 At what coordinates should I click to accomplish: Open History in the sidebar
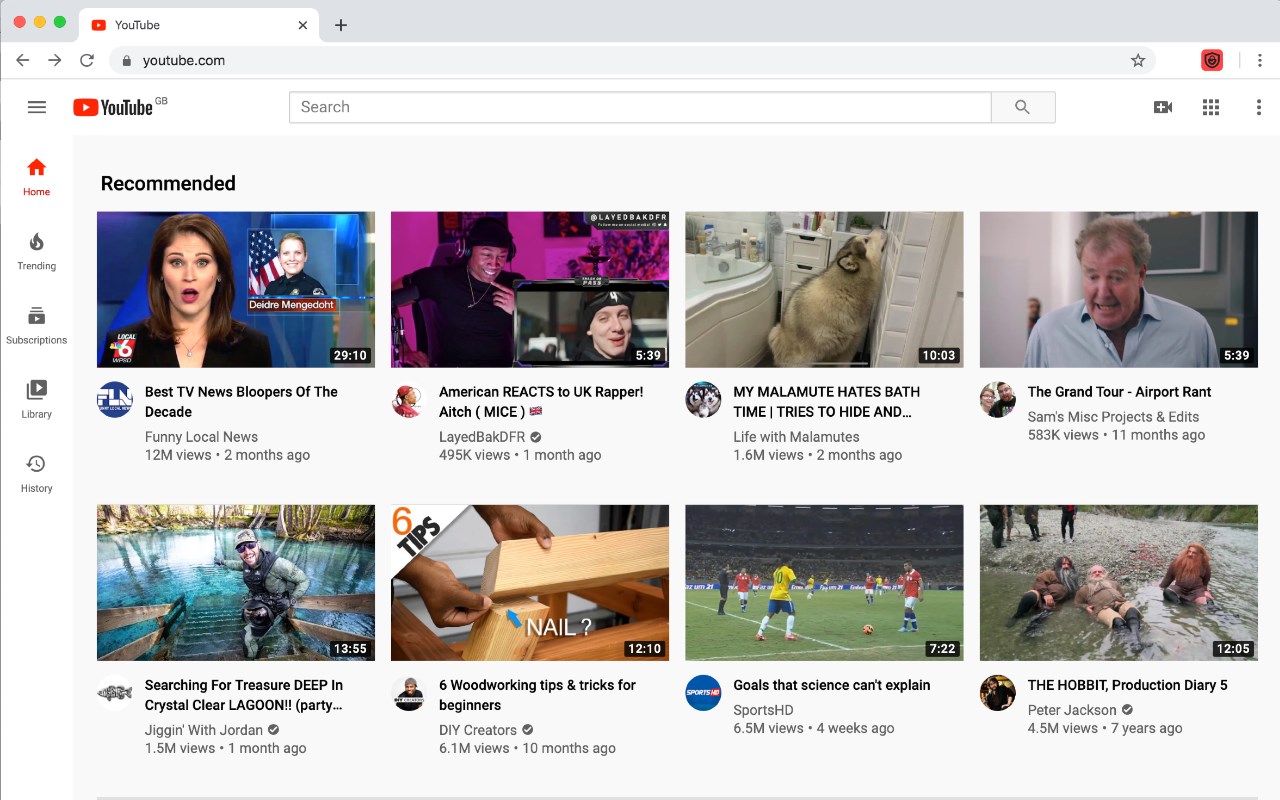37,473
